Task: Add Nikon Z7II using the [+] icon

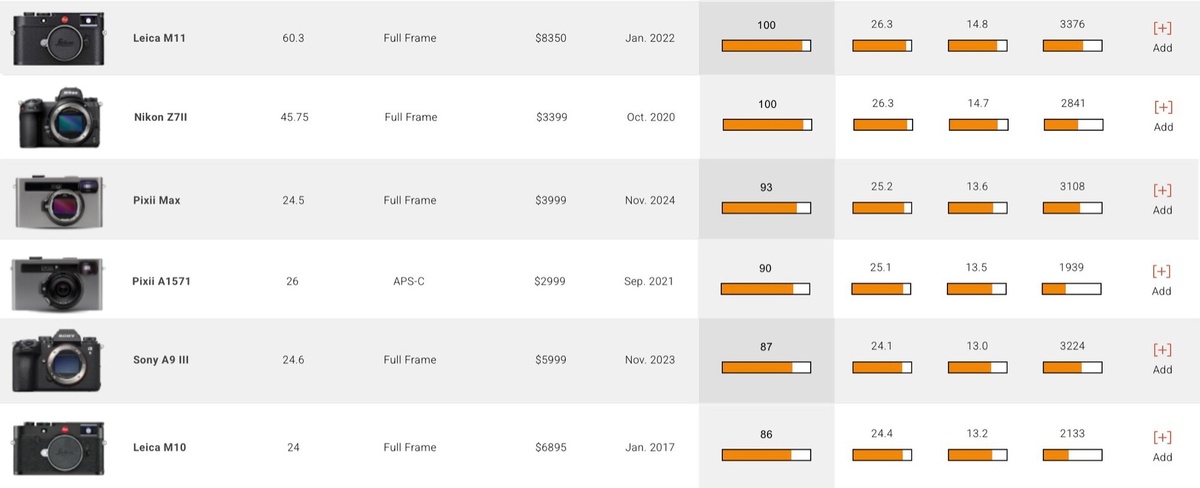Action: [1163, 108]
